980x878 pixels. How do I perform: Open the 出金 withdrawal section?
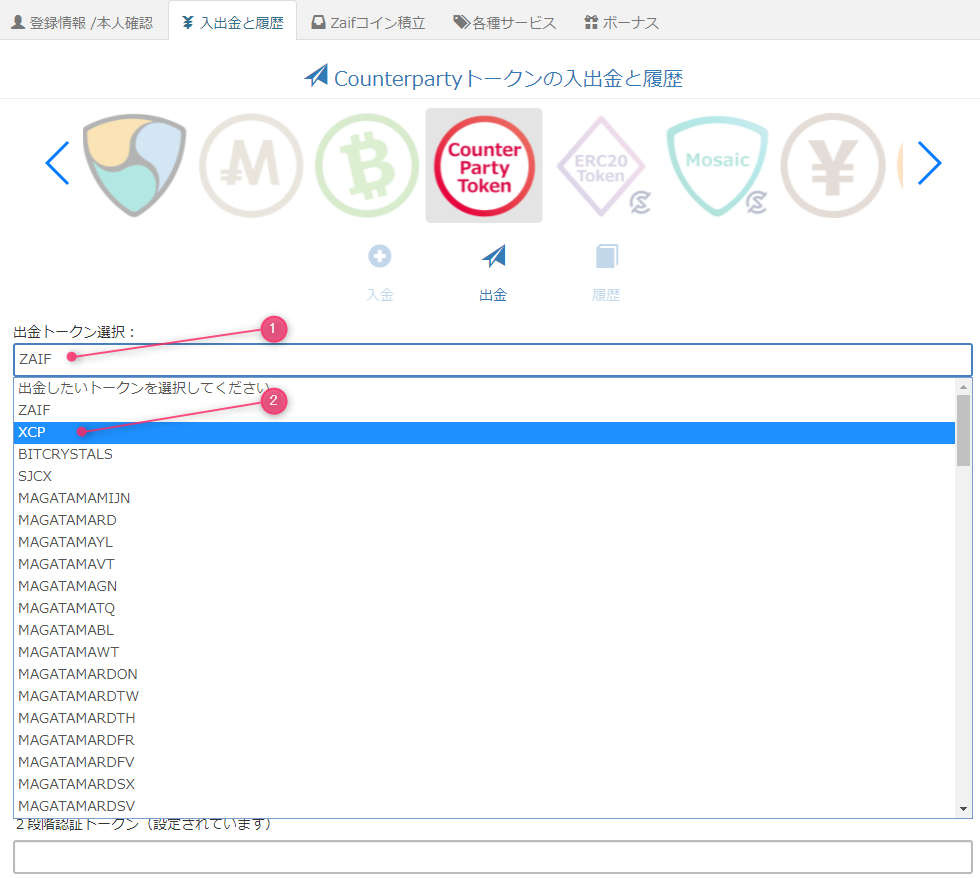click(x=493, y=273)
